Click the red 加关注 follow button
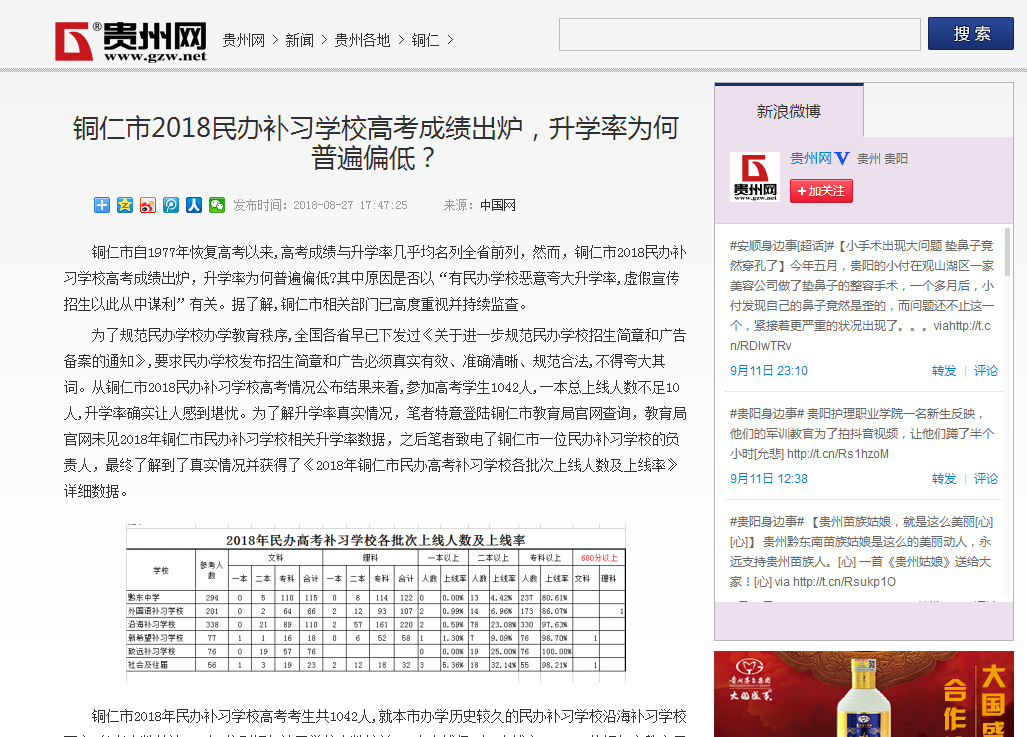This screenshot has height=737, width=1027. pos(821,191)
